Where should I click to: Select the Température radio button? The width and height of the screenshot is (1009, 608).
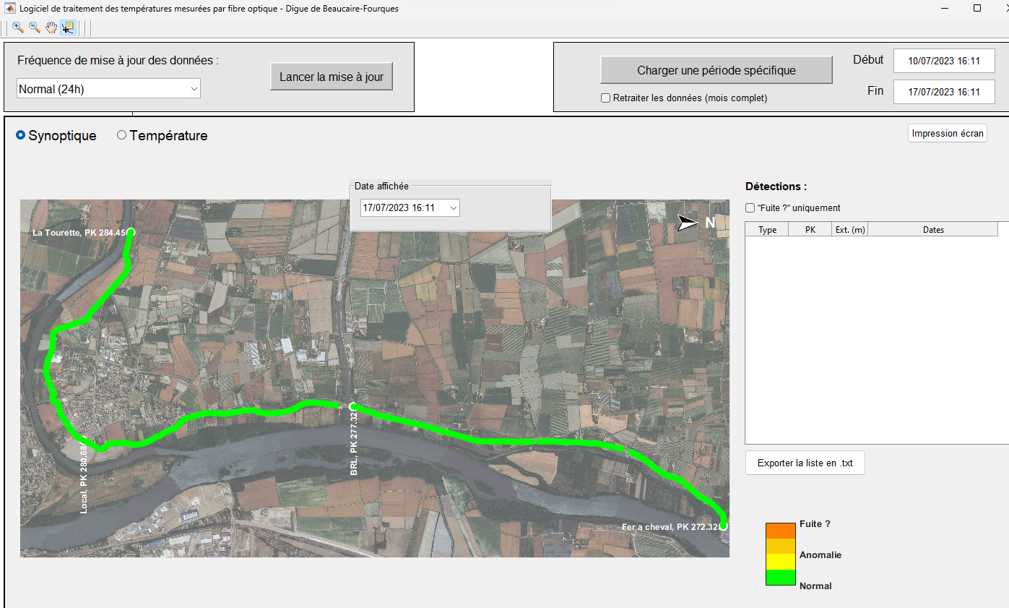[x=122, y=135]
